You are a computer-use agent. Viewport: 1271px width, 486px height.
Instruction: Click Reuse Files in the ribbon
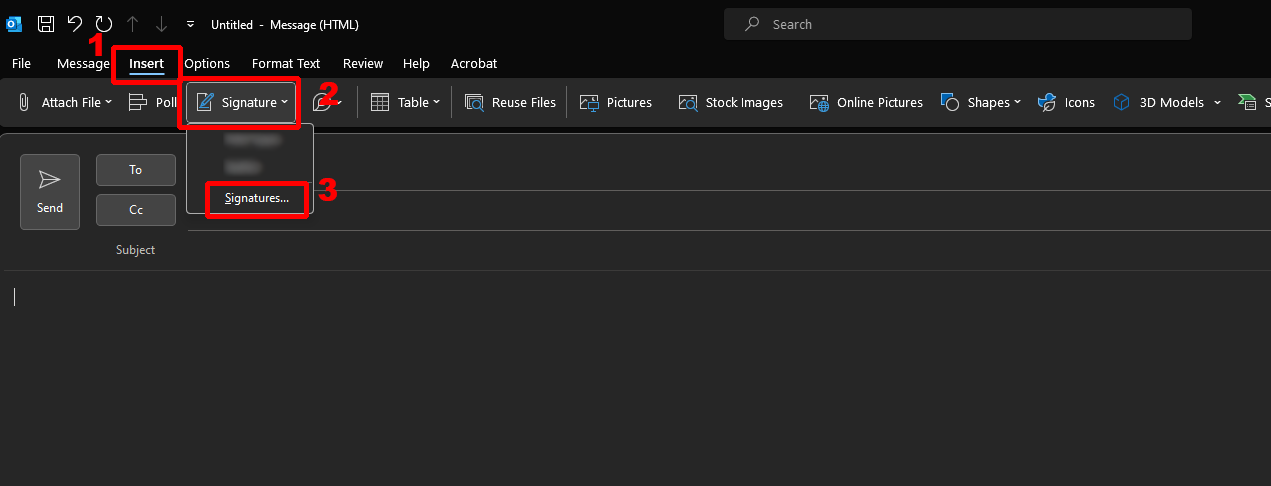pyautogui.click(x=510, y=102)
